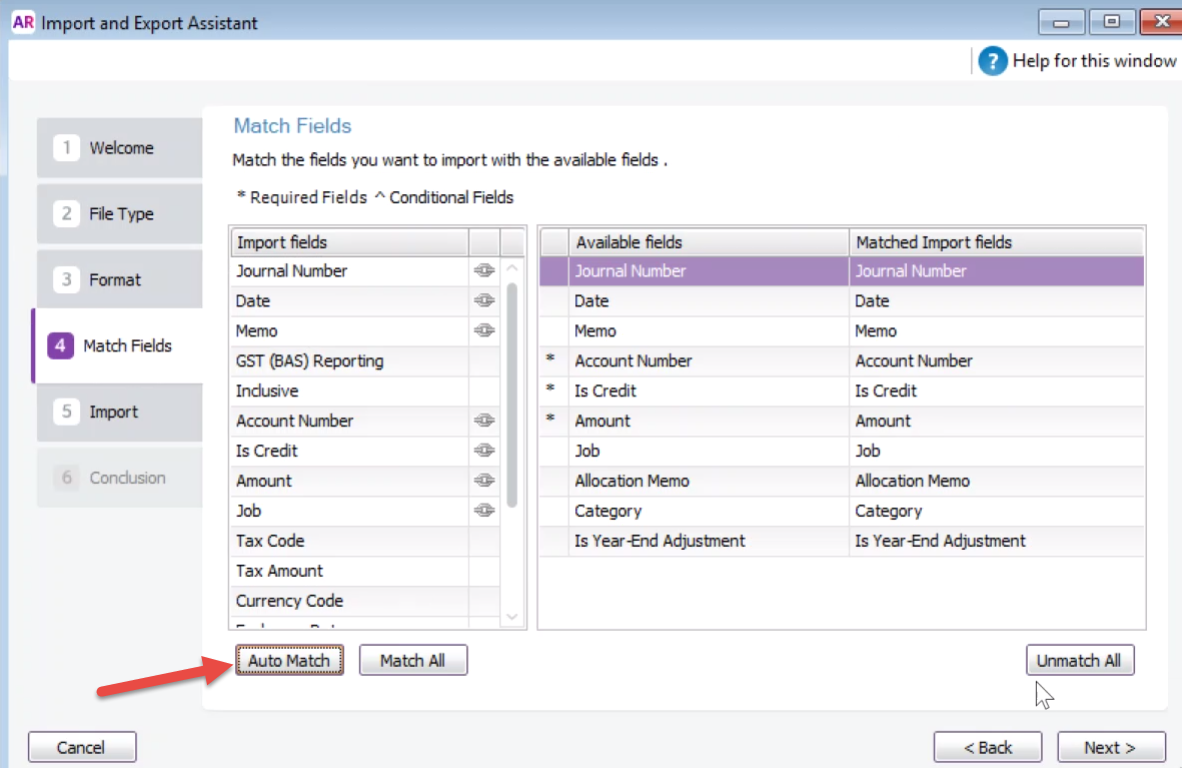The width and height of the screenshot is (1182, 768).
Task: Click the Import fields scrollbar thumb
Action: pyautogui.click(x=513, y=394)
